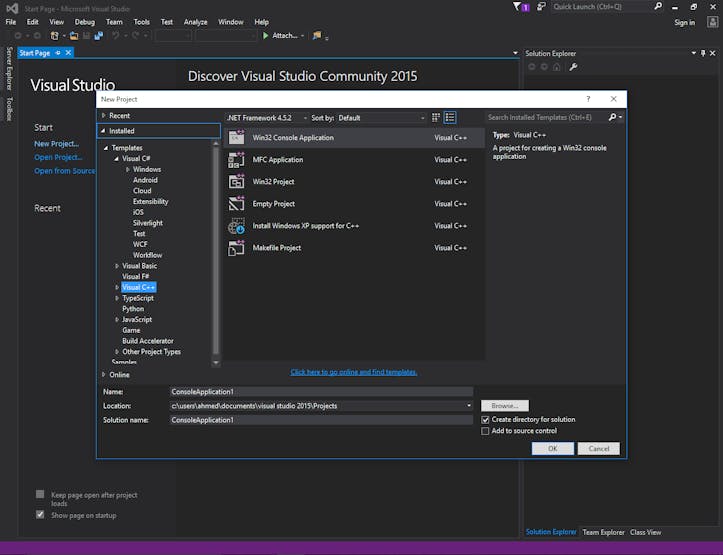
Task: Click the scroll-down arrow of template tree
Action: pyautogui.click(x=216, y=363)
